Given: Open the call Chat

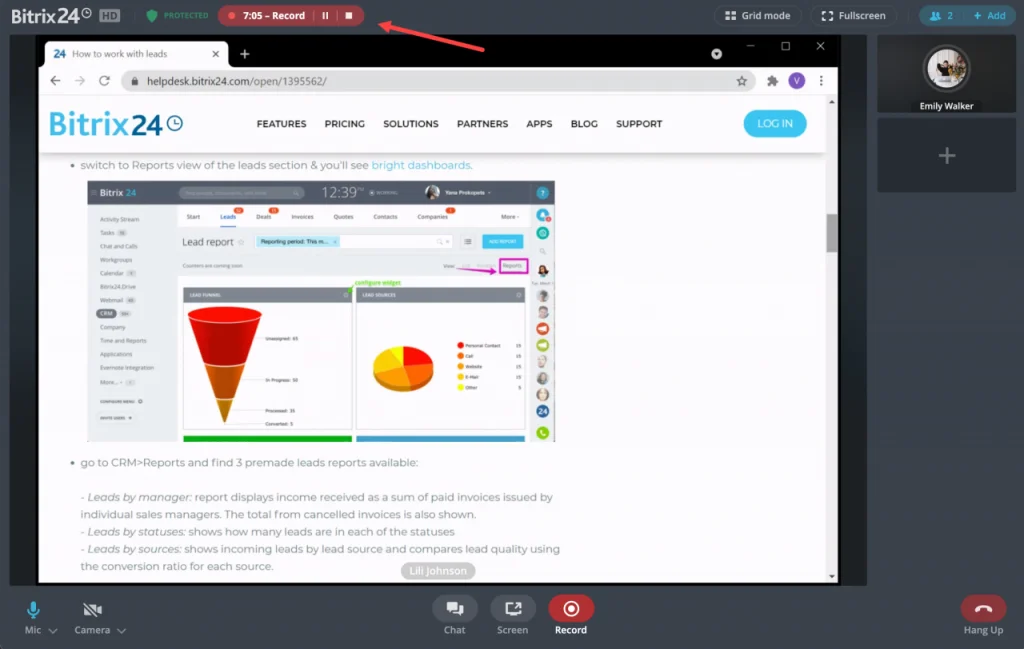Looking at the screenshot, I should click(455, 615).
